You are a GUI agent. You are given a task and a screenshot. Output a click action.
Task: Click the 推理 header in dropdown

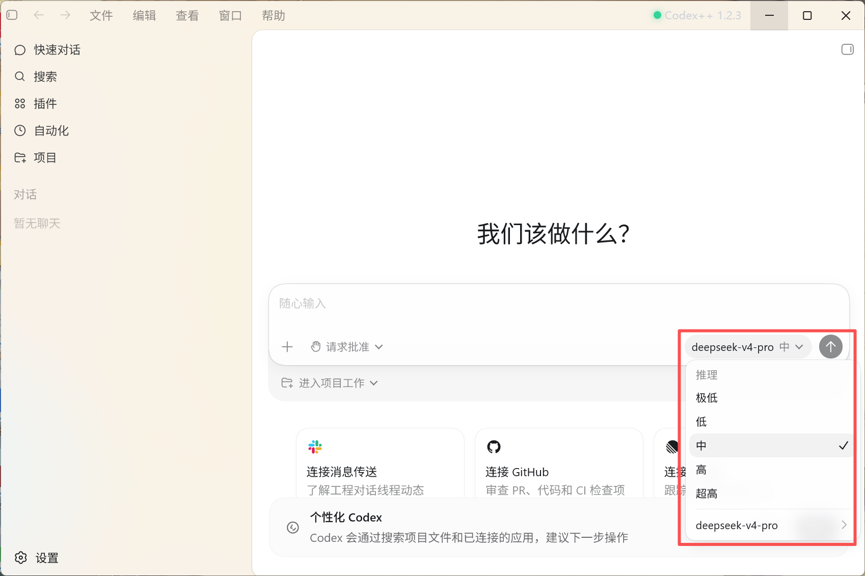707,375
